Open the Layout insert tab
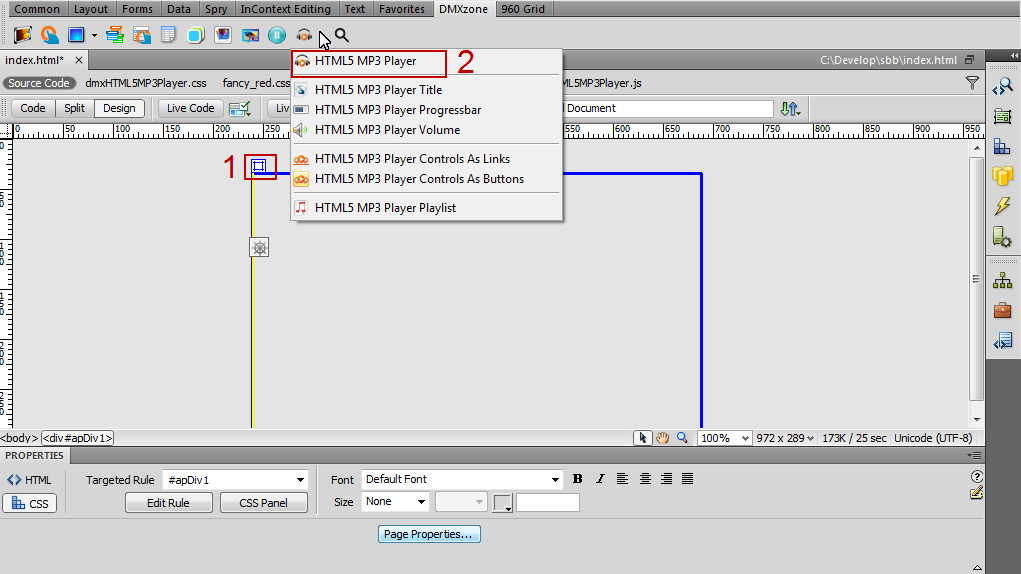Viewport: 1021px width, 574px height. pyautogui.click(x=91, y=9)
